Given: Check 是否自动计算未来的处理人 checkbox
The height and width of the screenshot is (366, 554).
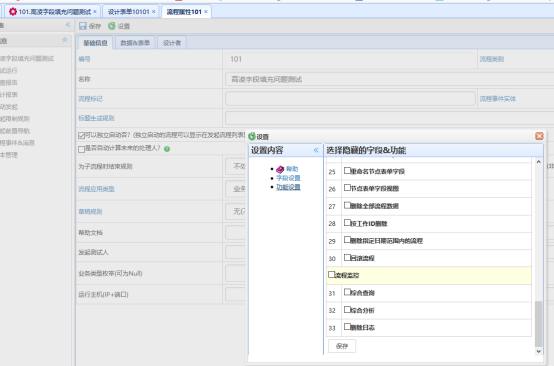Looking at the screenshot, I should [x=82, y=149].
